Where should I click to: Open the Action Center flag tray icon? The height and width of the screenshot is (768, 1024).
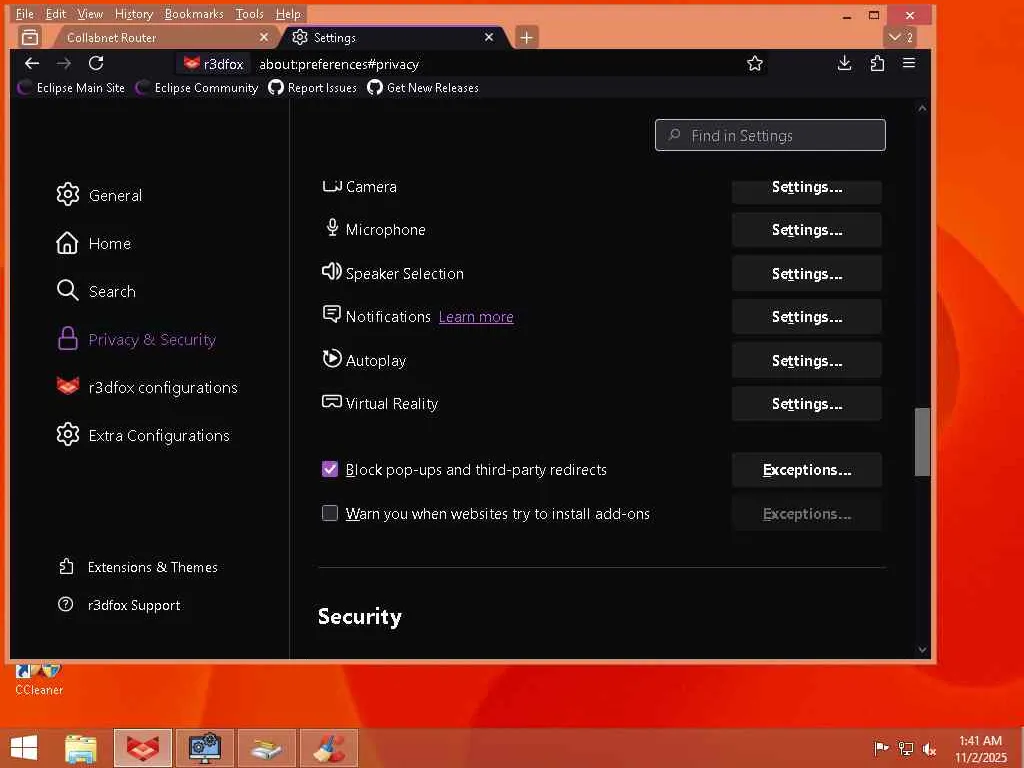point(881,748)
